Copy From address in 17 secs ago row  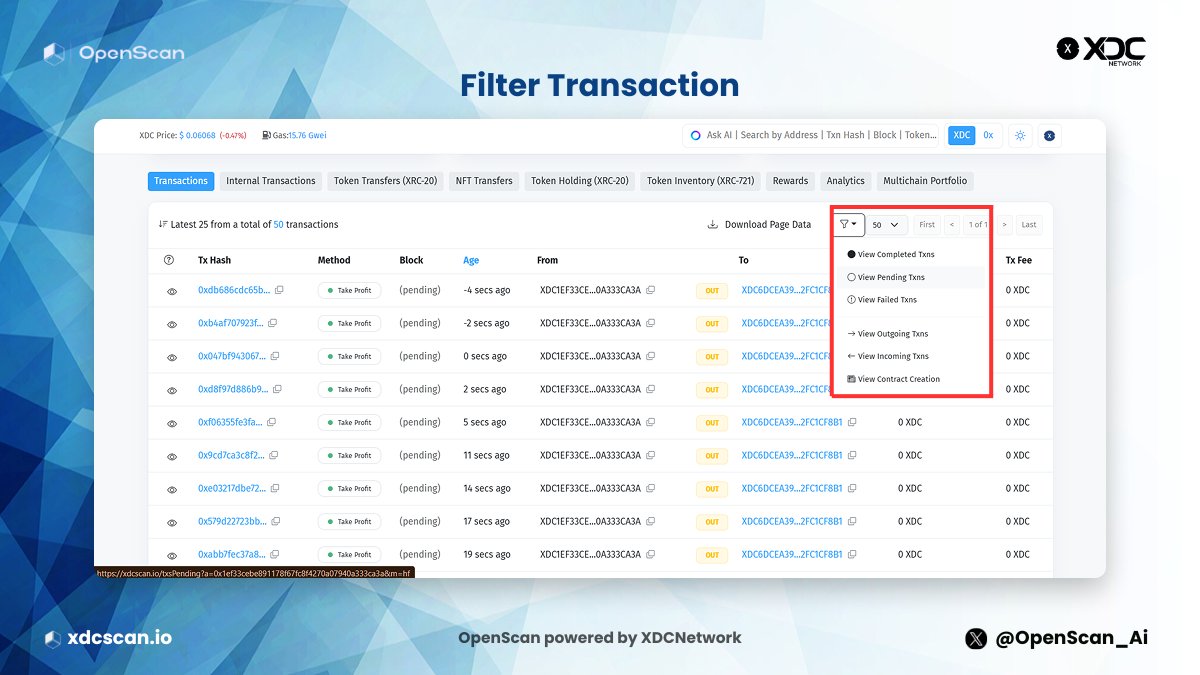pos(651,521)
